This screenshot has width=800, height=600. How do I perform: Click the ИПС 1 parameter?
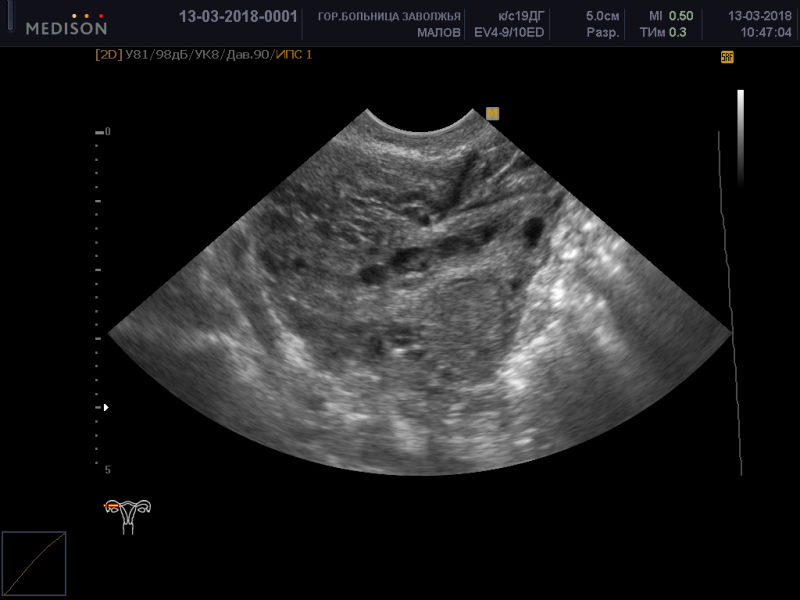click(294, 55)
